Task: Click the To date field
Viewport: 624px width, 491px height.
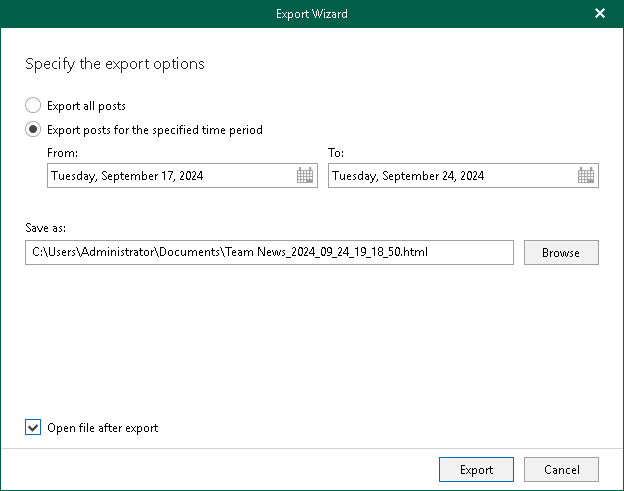Action: tap(450, 176)
